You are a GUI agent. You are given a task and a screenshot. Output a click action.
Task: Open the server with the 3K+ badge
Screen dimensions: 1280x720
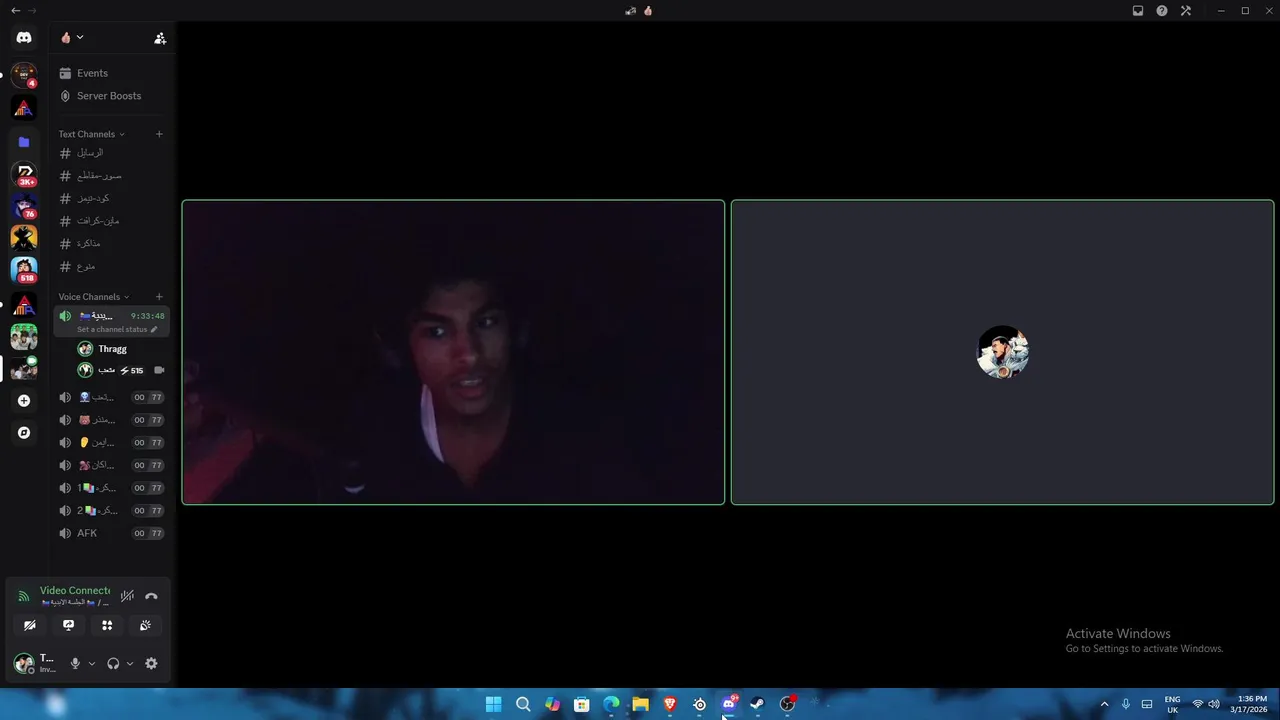click(24, 174)
